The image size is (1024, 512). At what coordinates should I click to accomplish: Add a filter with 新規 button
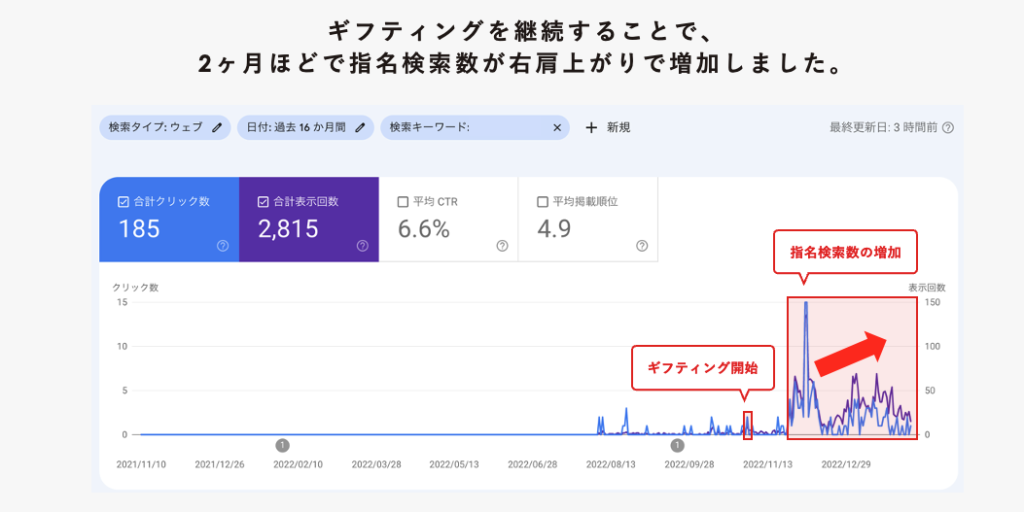(607, 128)
